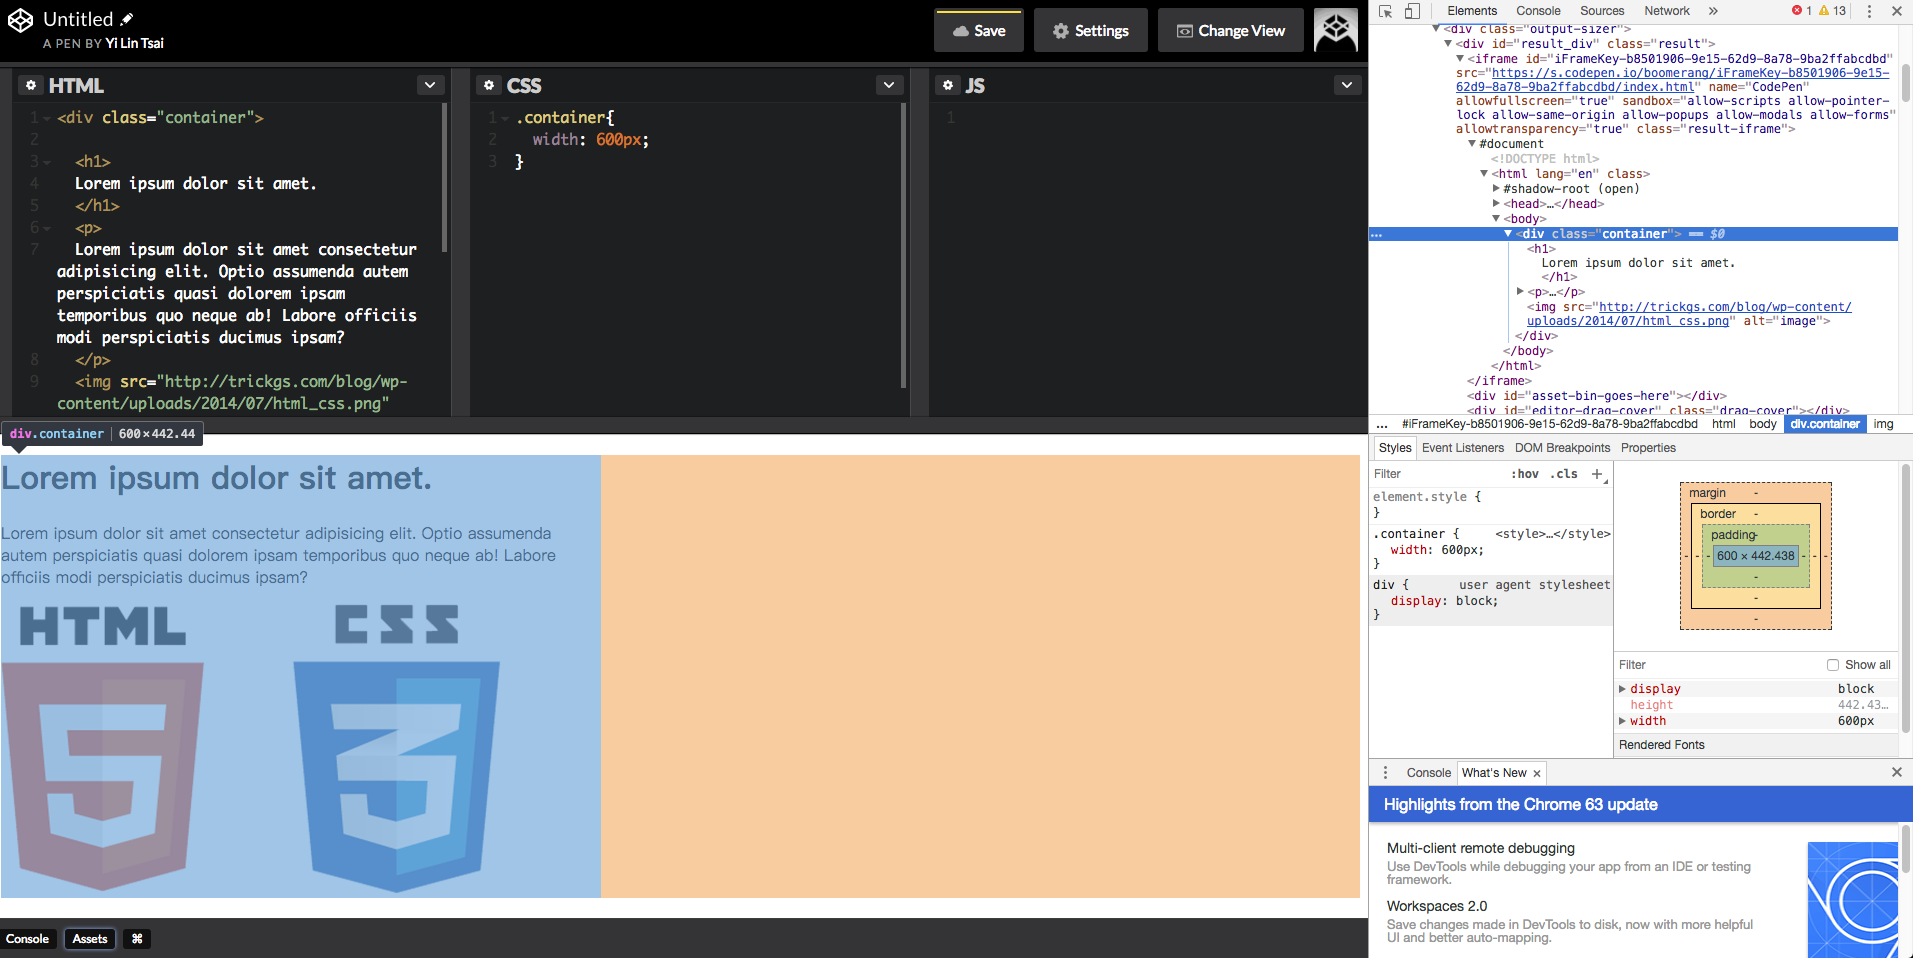
Task: Collapse the #document node
Action: [x=1472, y=144]
